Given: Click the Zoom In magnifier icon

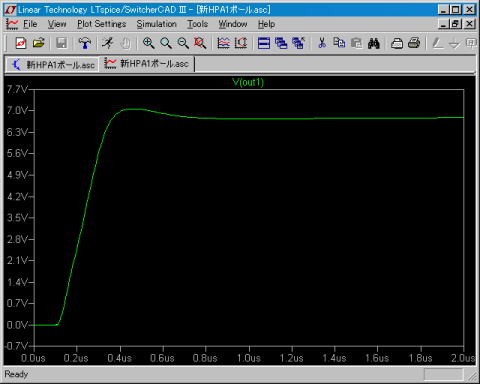Looking at the screenshot, I should tap(148, 43).
